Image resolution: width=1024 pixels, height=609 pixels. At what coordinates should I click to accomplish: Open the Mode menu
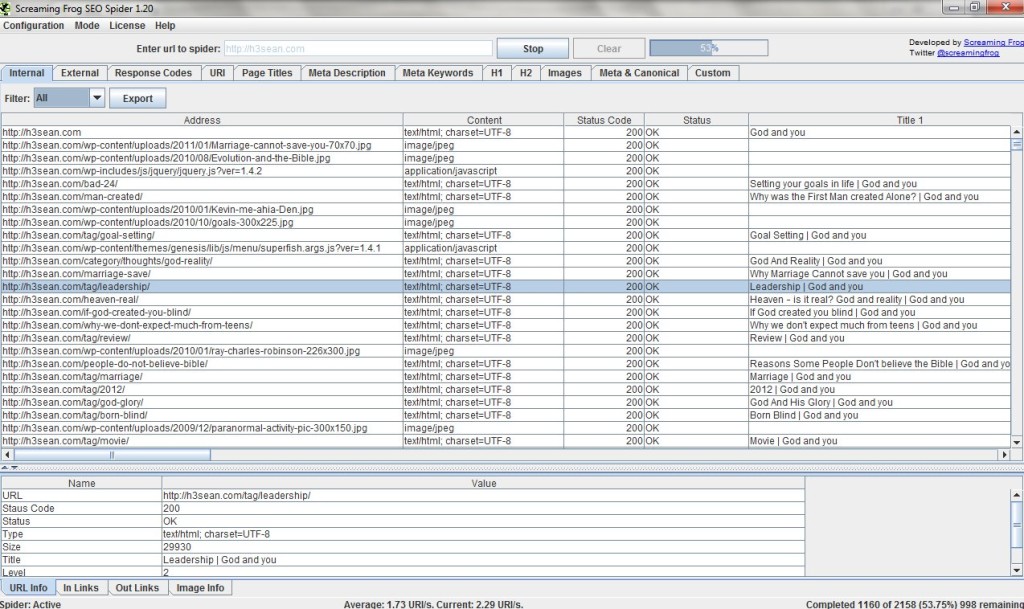(87, 25)
